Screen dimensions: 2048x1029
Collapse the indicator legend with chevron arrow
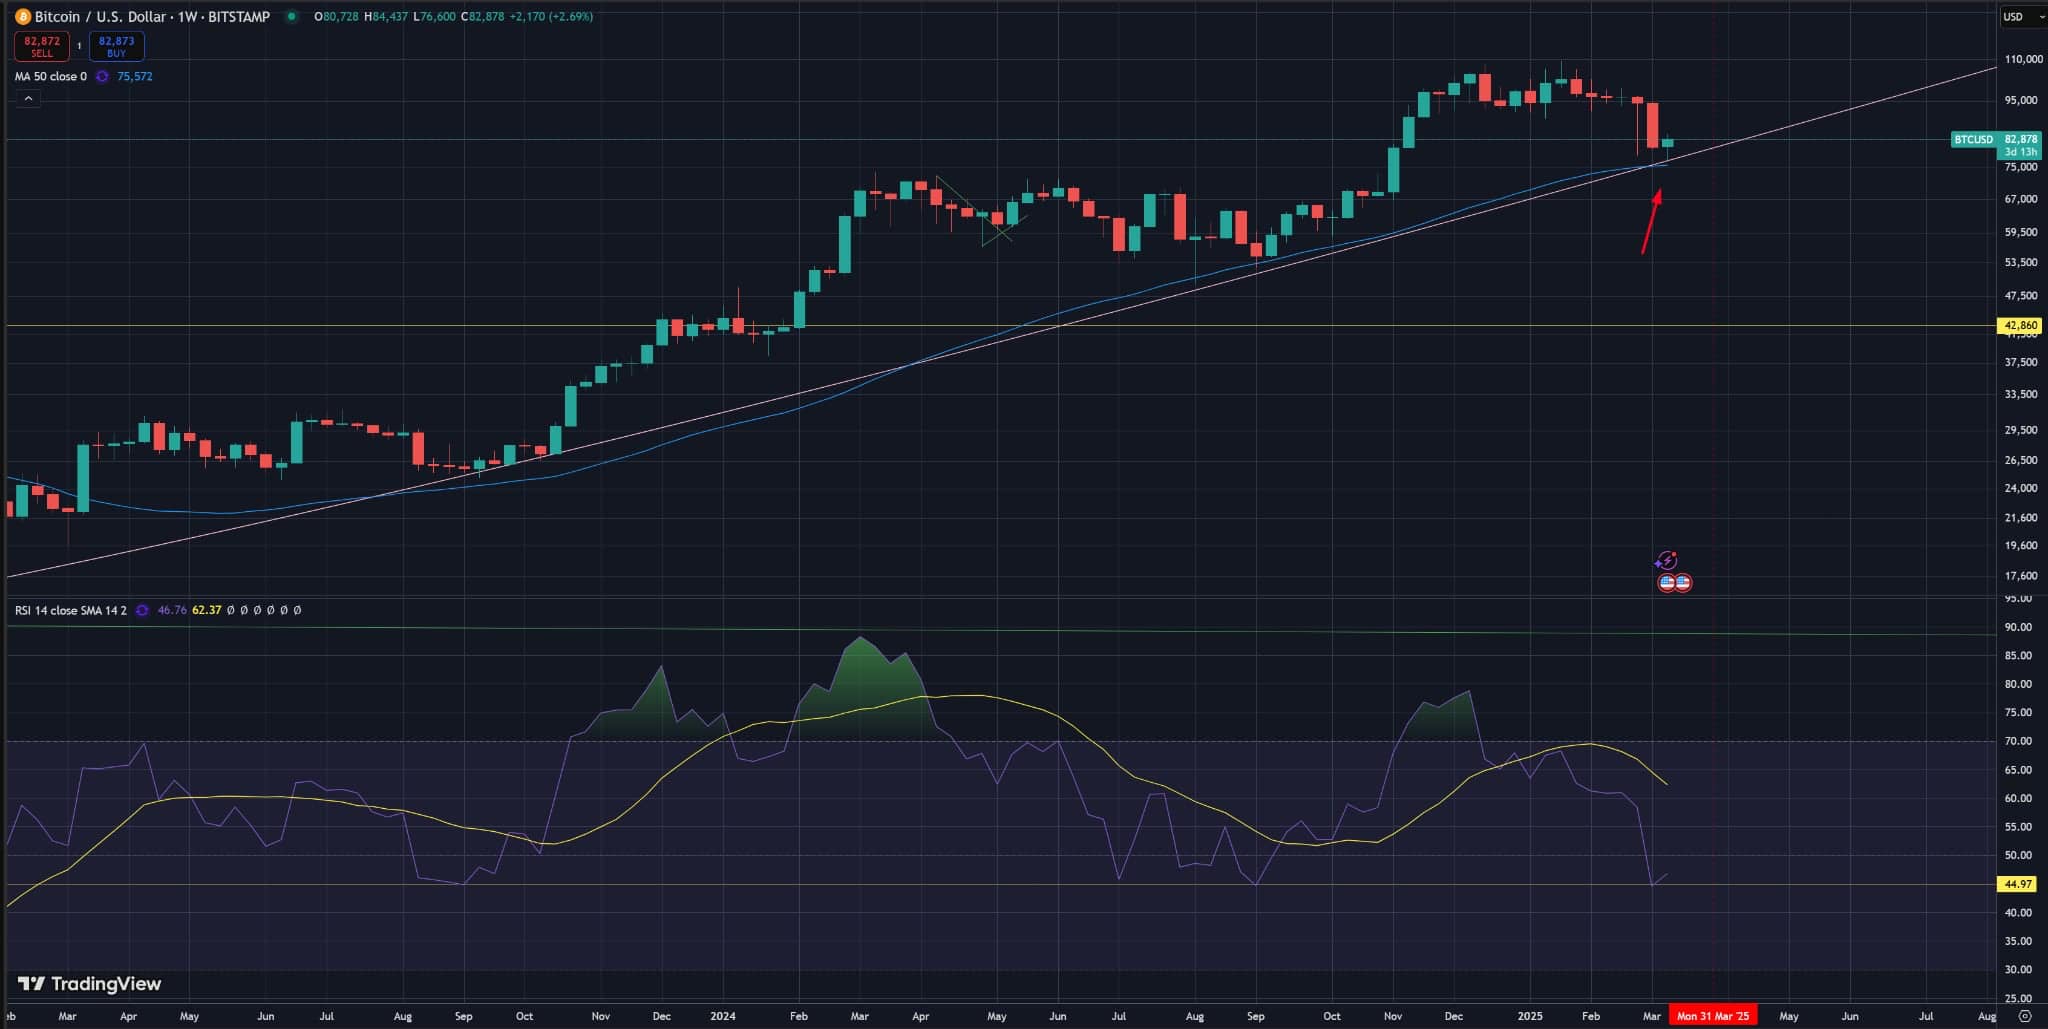tap(28, 99)
